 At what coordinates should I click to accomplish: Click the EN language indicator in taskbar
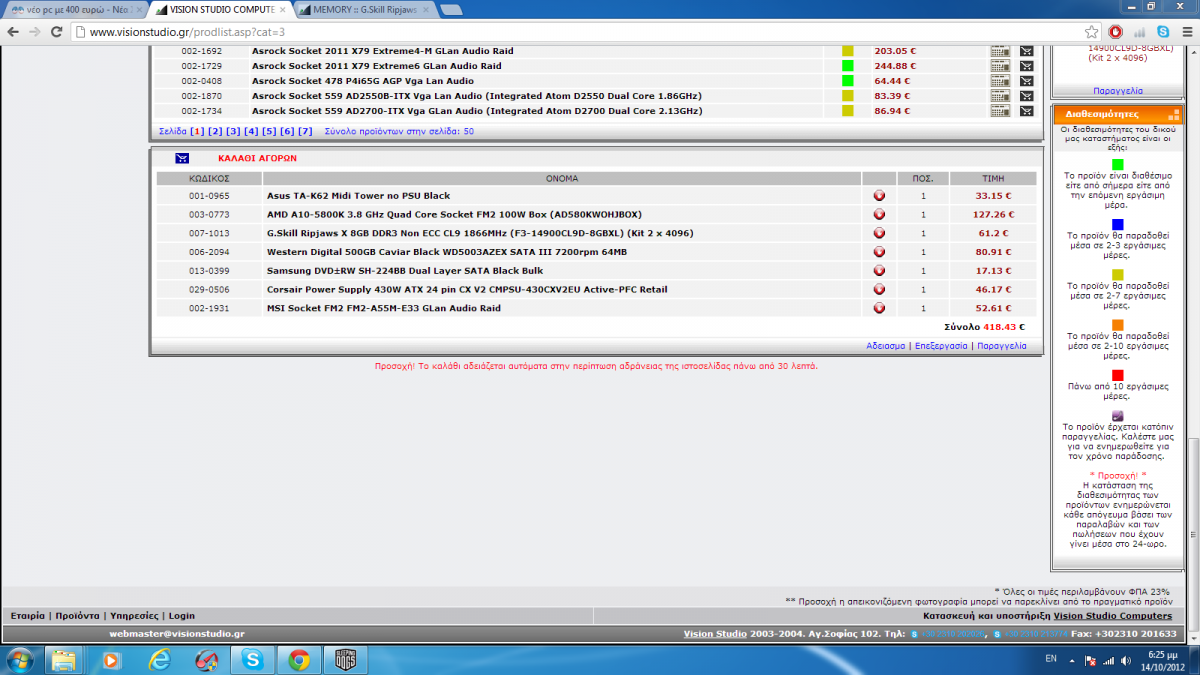point(1051,660)
